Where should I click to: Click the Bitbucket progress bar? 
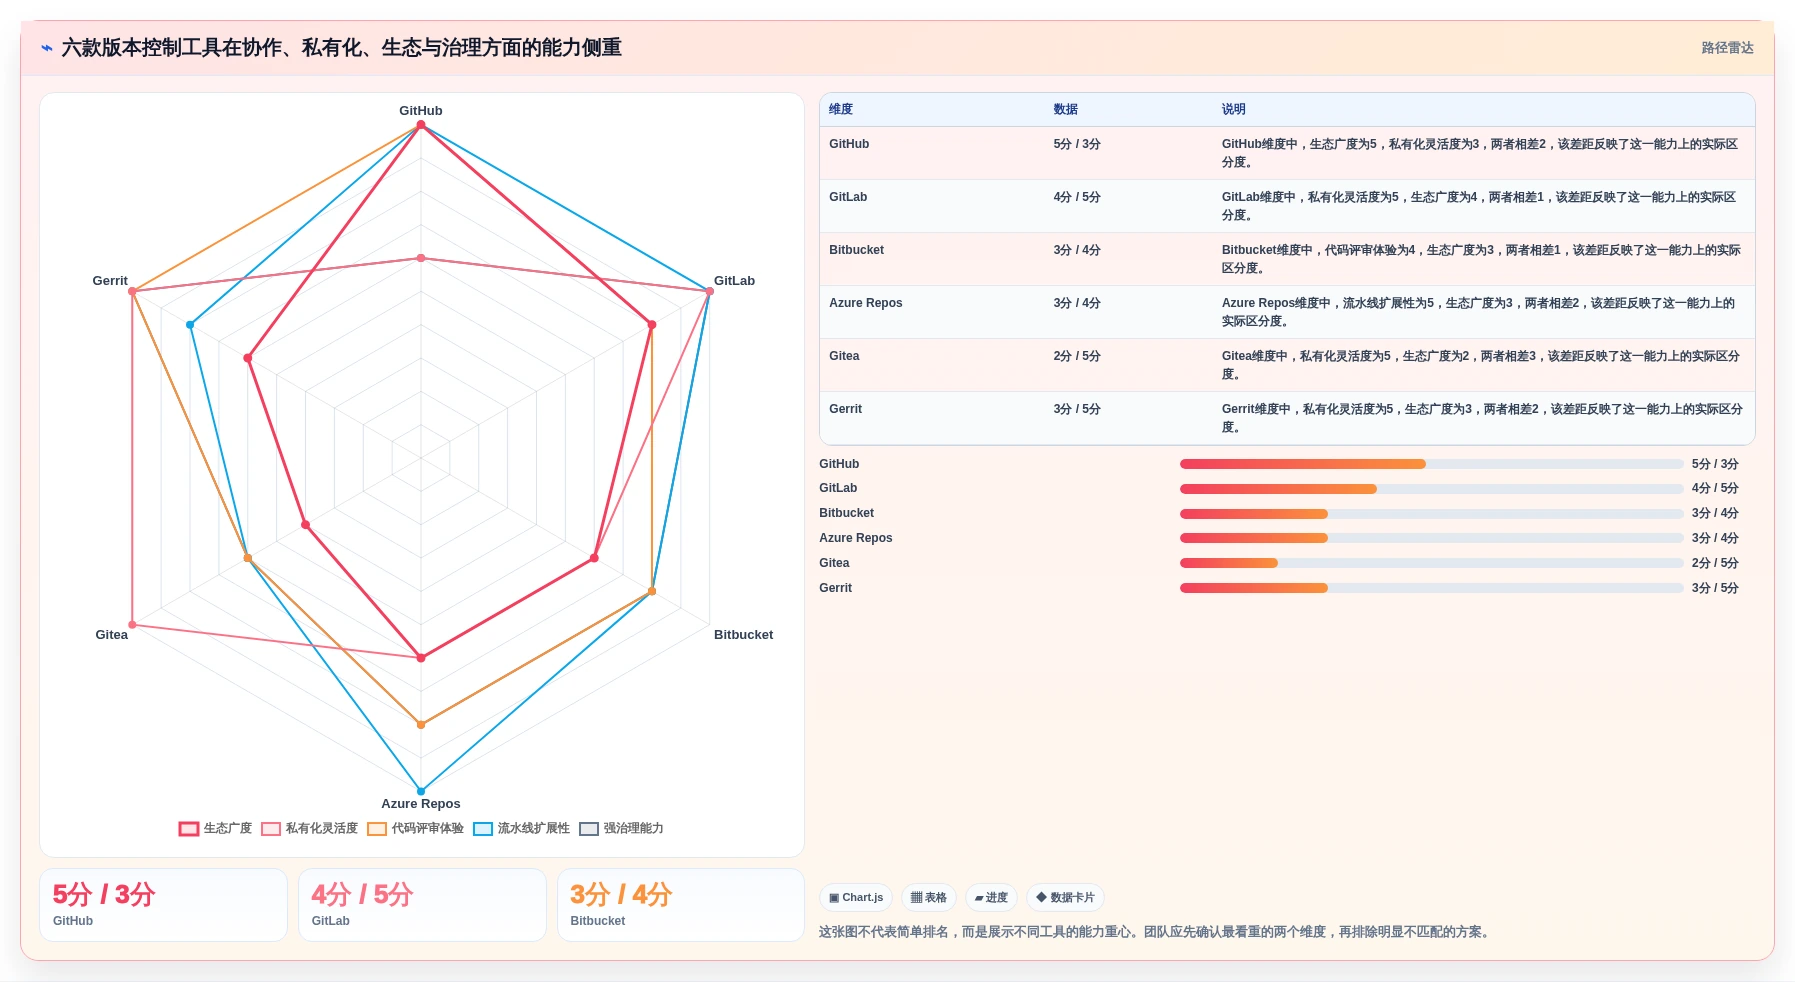tap(1432, 514)
